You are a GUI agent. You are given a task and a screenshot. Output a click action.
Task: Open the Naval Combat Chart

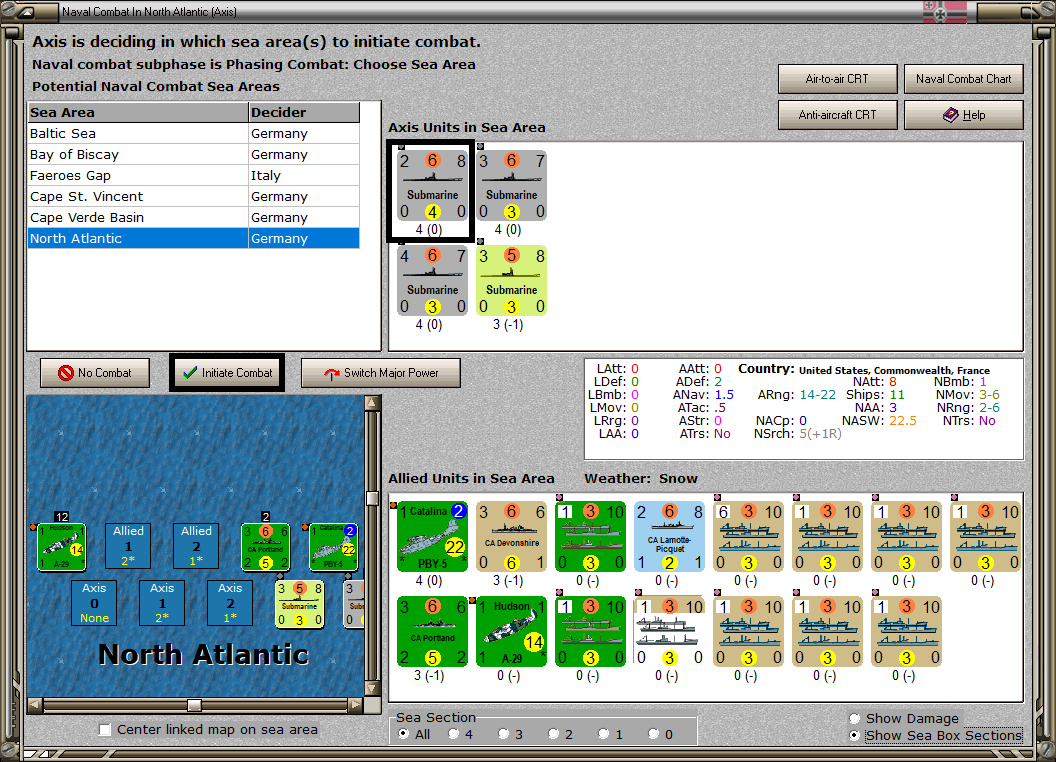coord(963,79)
